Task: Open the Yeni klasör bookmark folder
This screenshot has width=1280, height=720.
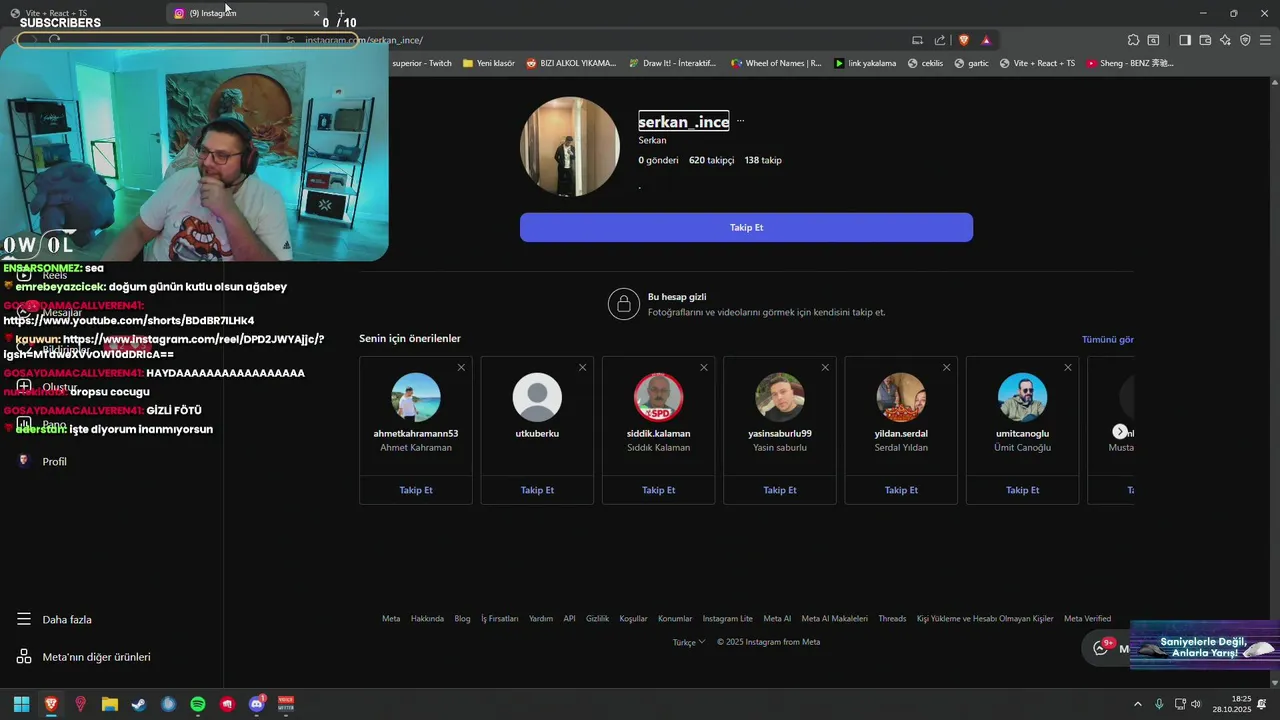Action: click(488, 63)
